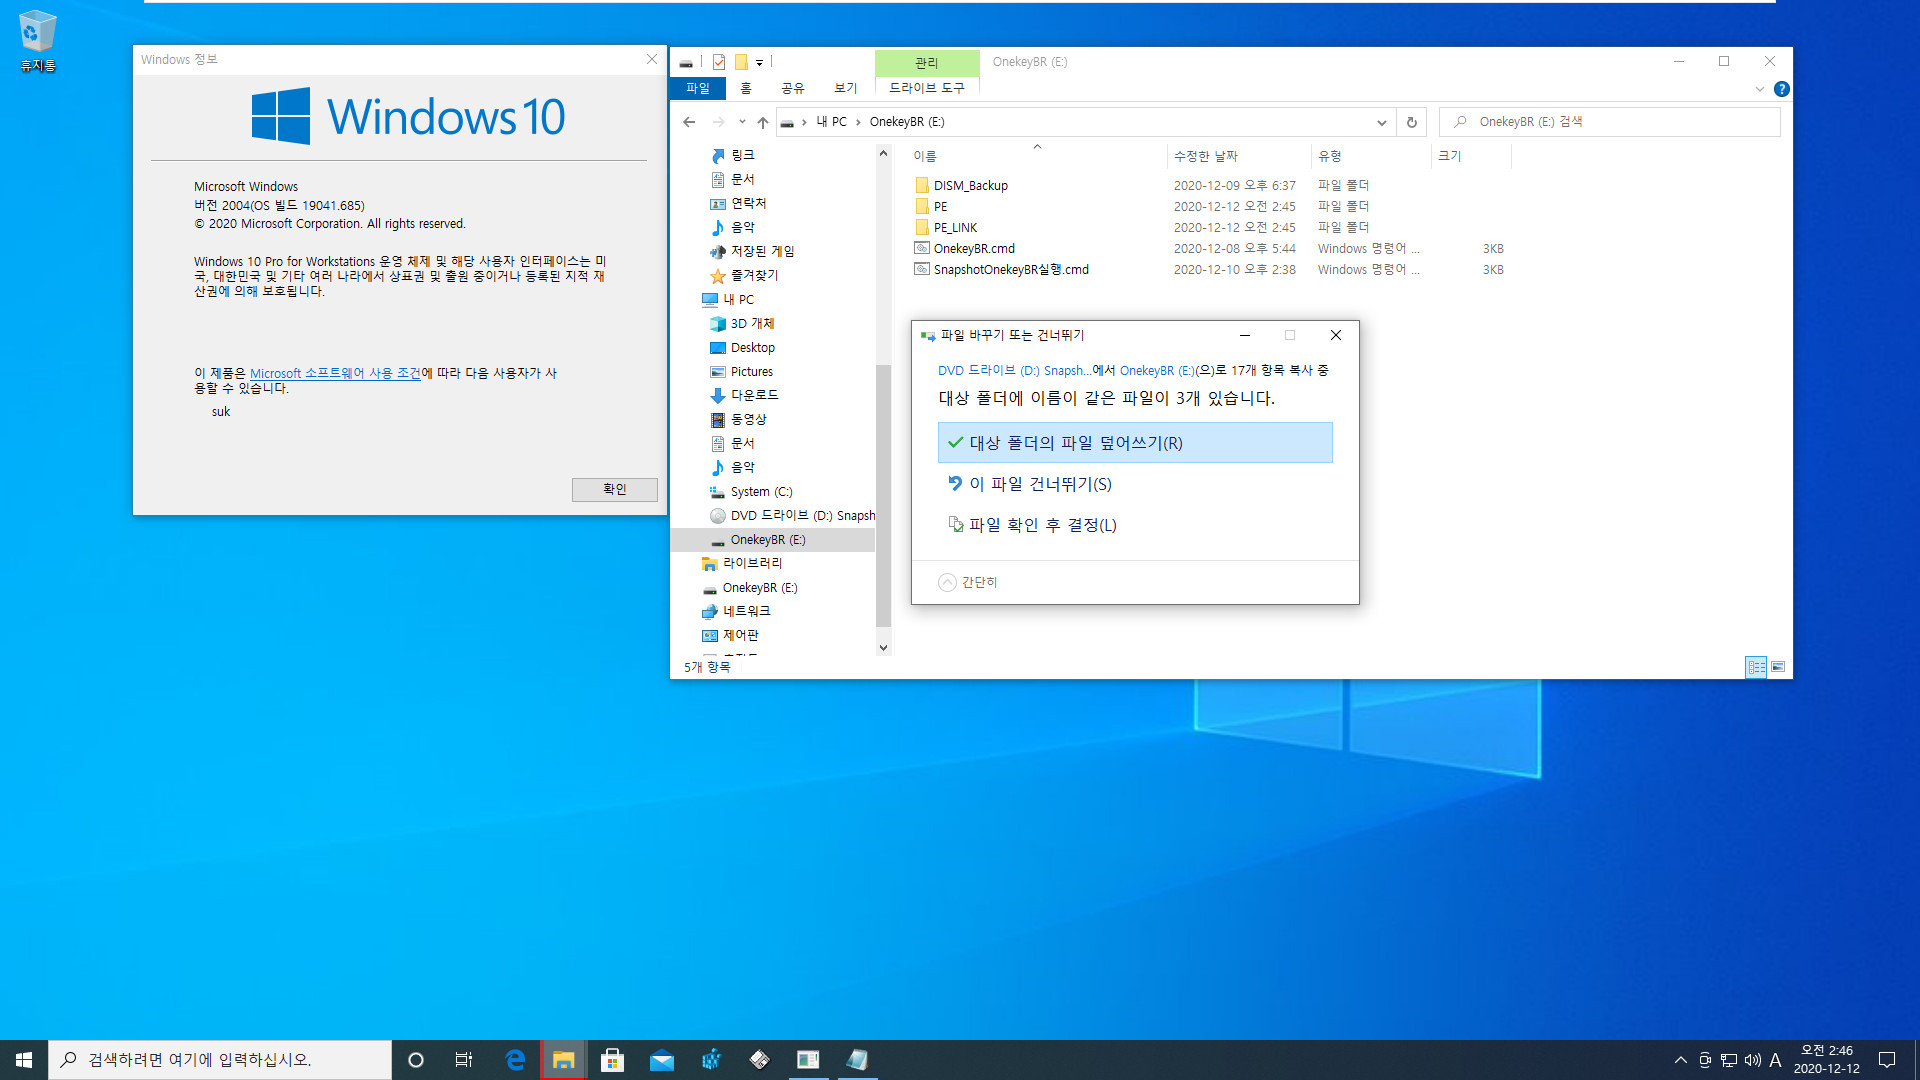Screen dimensions: 1920x1080
Task: Open Task View on taskbar
Action: click(464, 1060)
